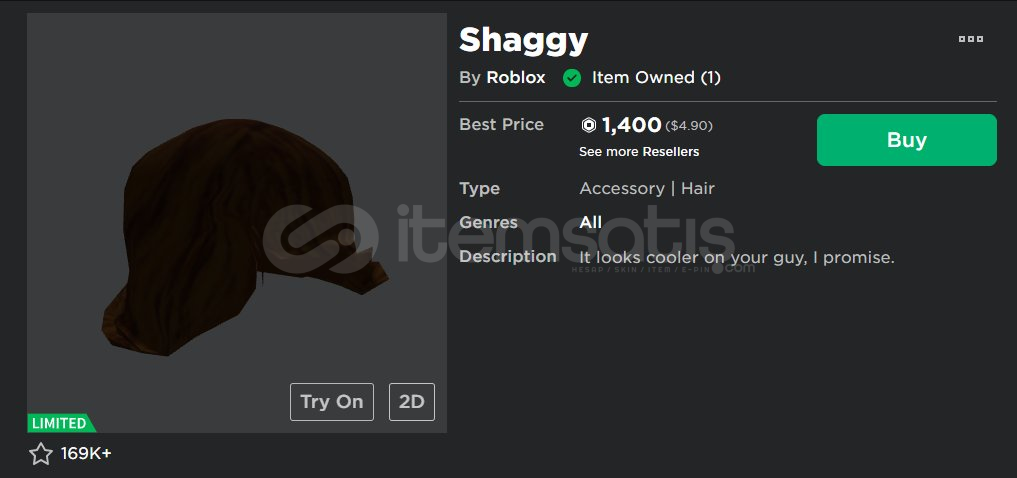Viewport: 1017px width, 478px height.
Task: Click the Item Owned (1) label
Action: pos(656,78)
